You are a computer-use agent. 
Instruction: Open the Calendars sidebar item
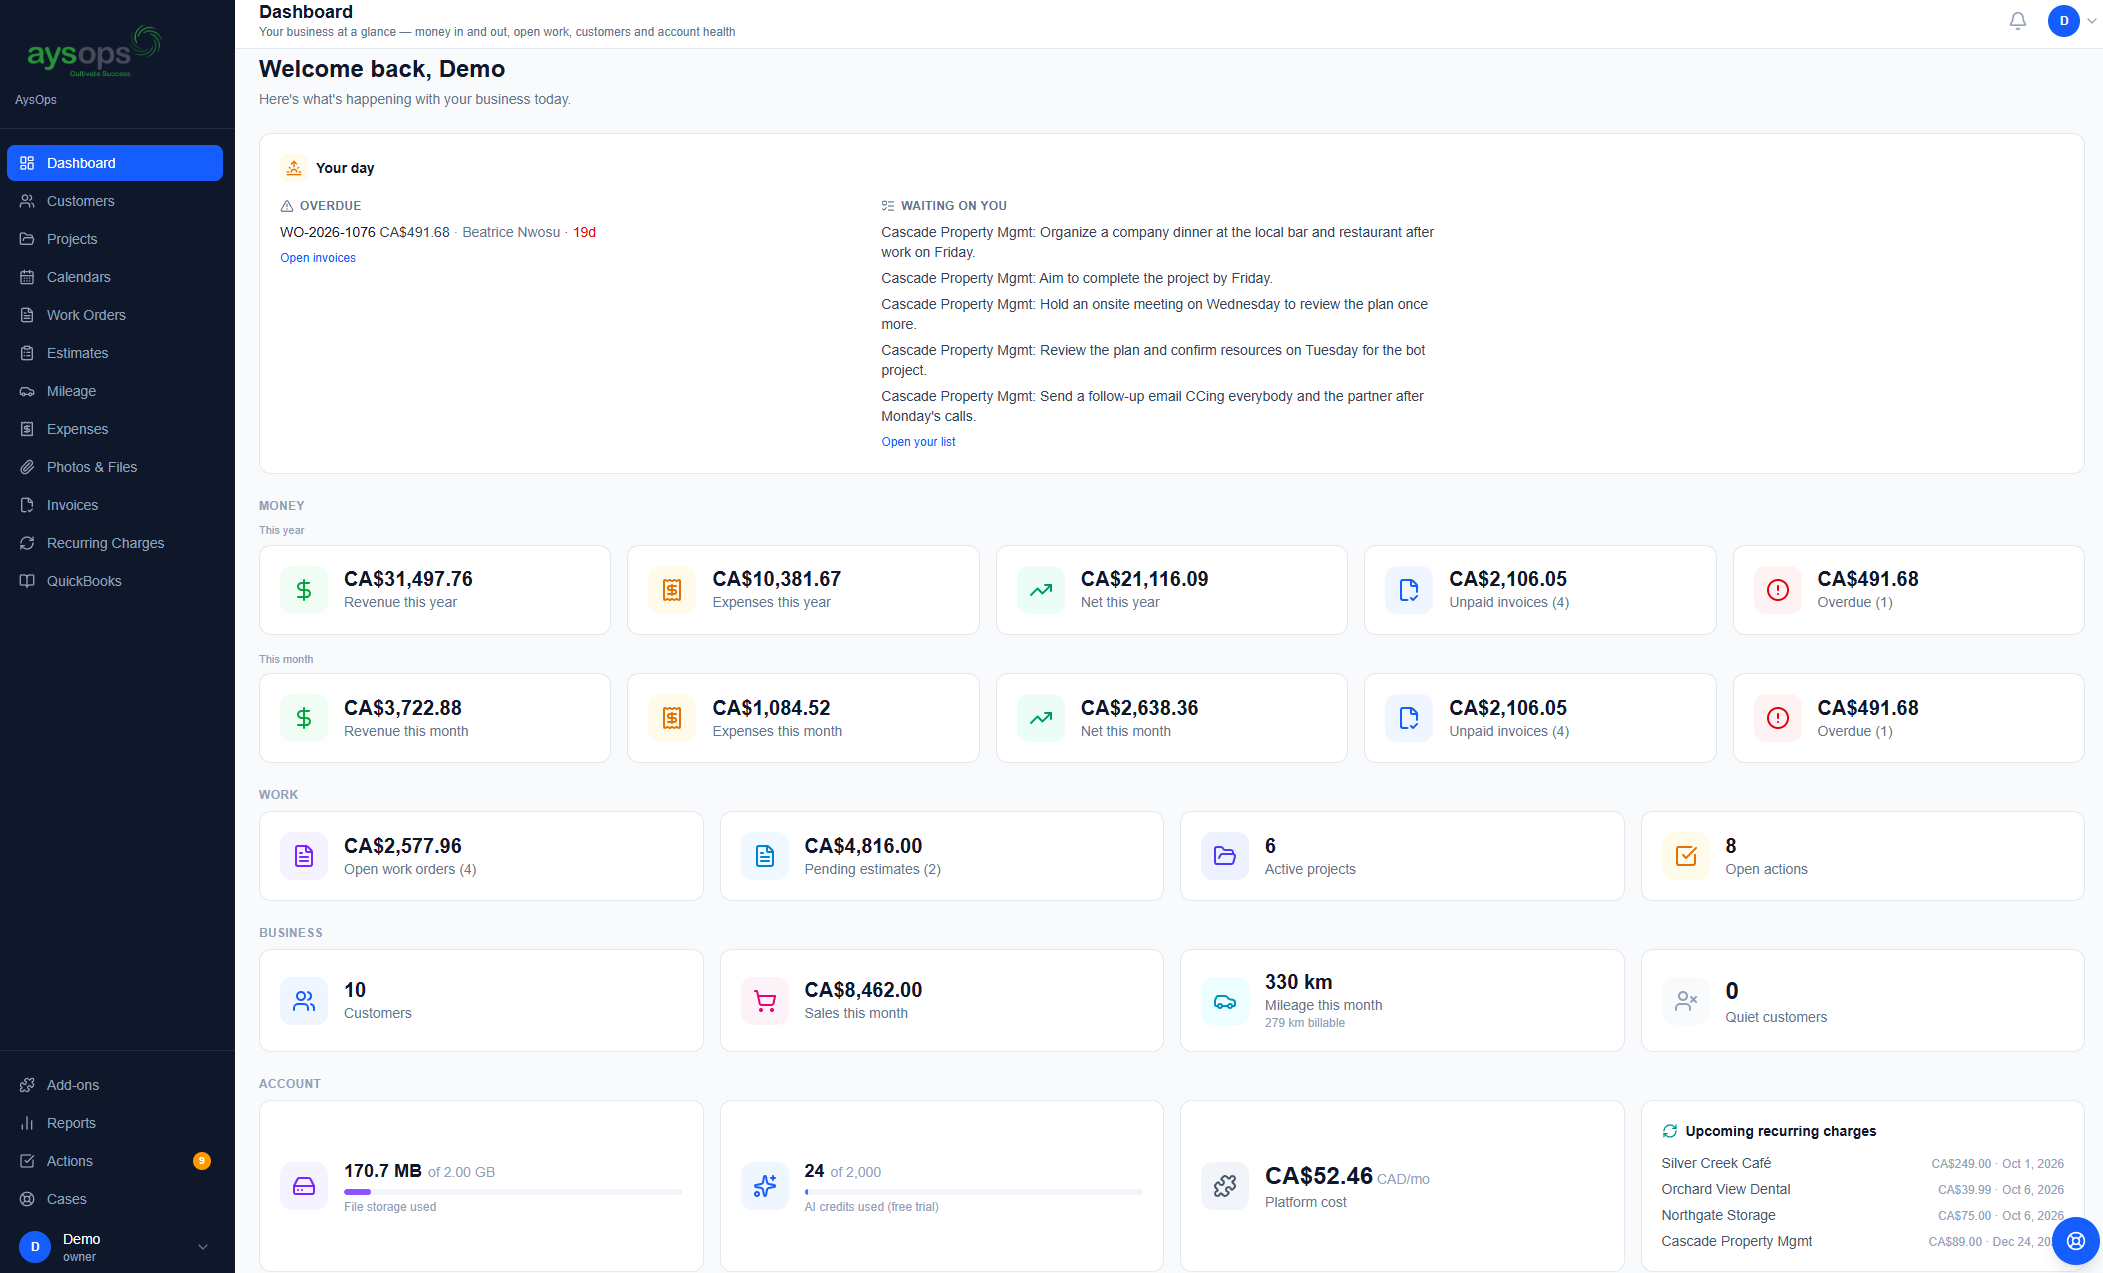pyautogui.click(x=115, y=277)
